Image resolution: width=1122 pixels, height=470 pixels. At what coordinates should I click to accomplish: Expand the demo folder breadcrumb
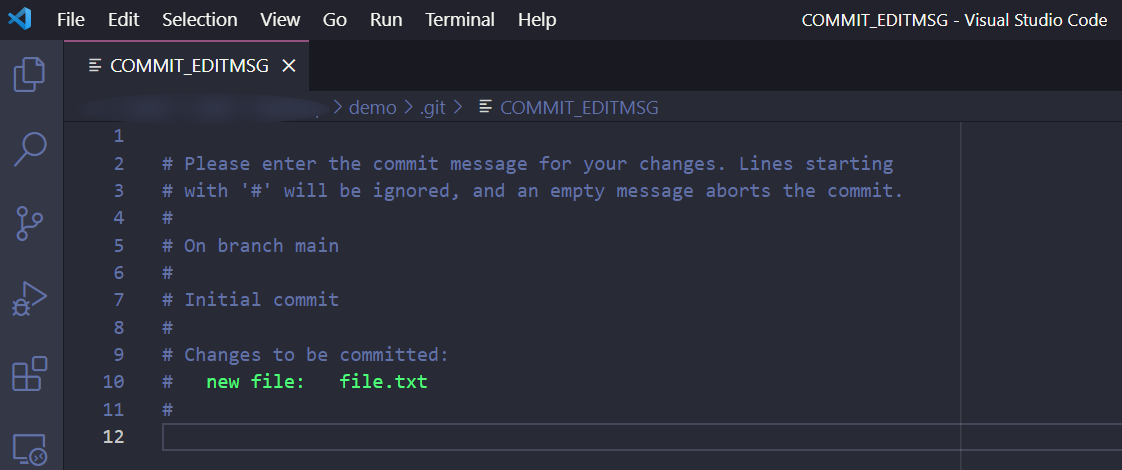[372, 107]
